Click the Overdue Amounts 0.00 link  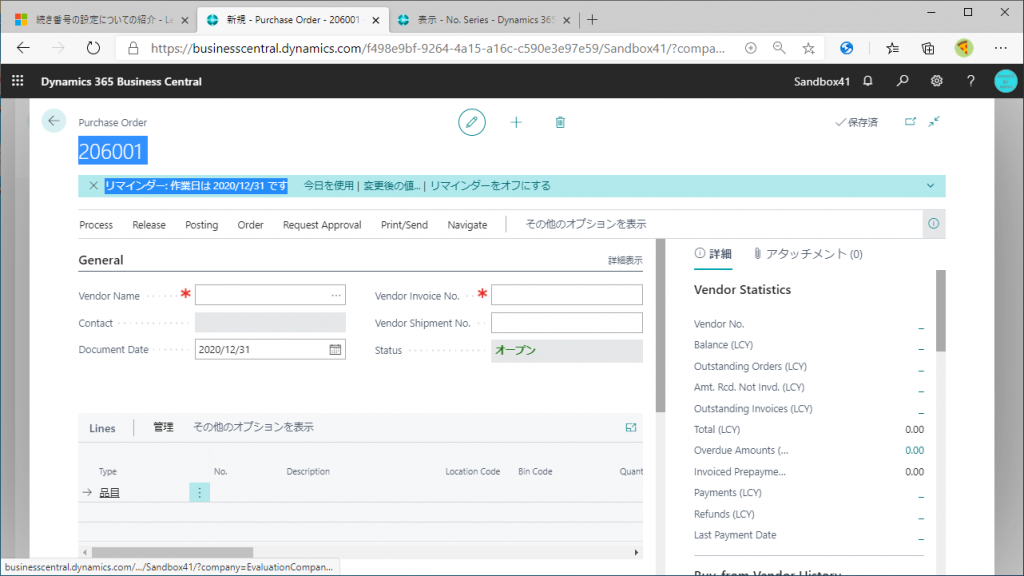click(x=914, y=450)
